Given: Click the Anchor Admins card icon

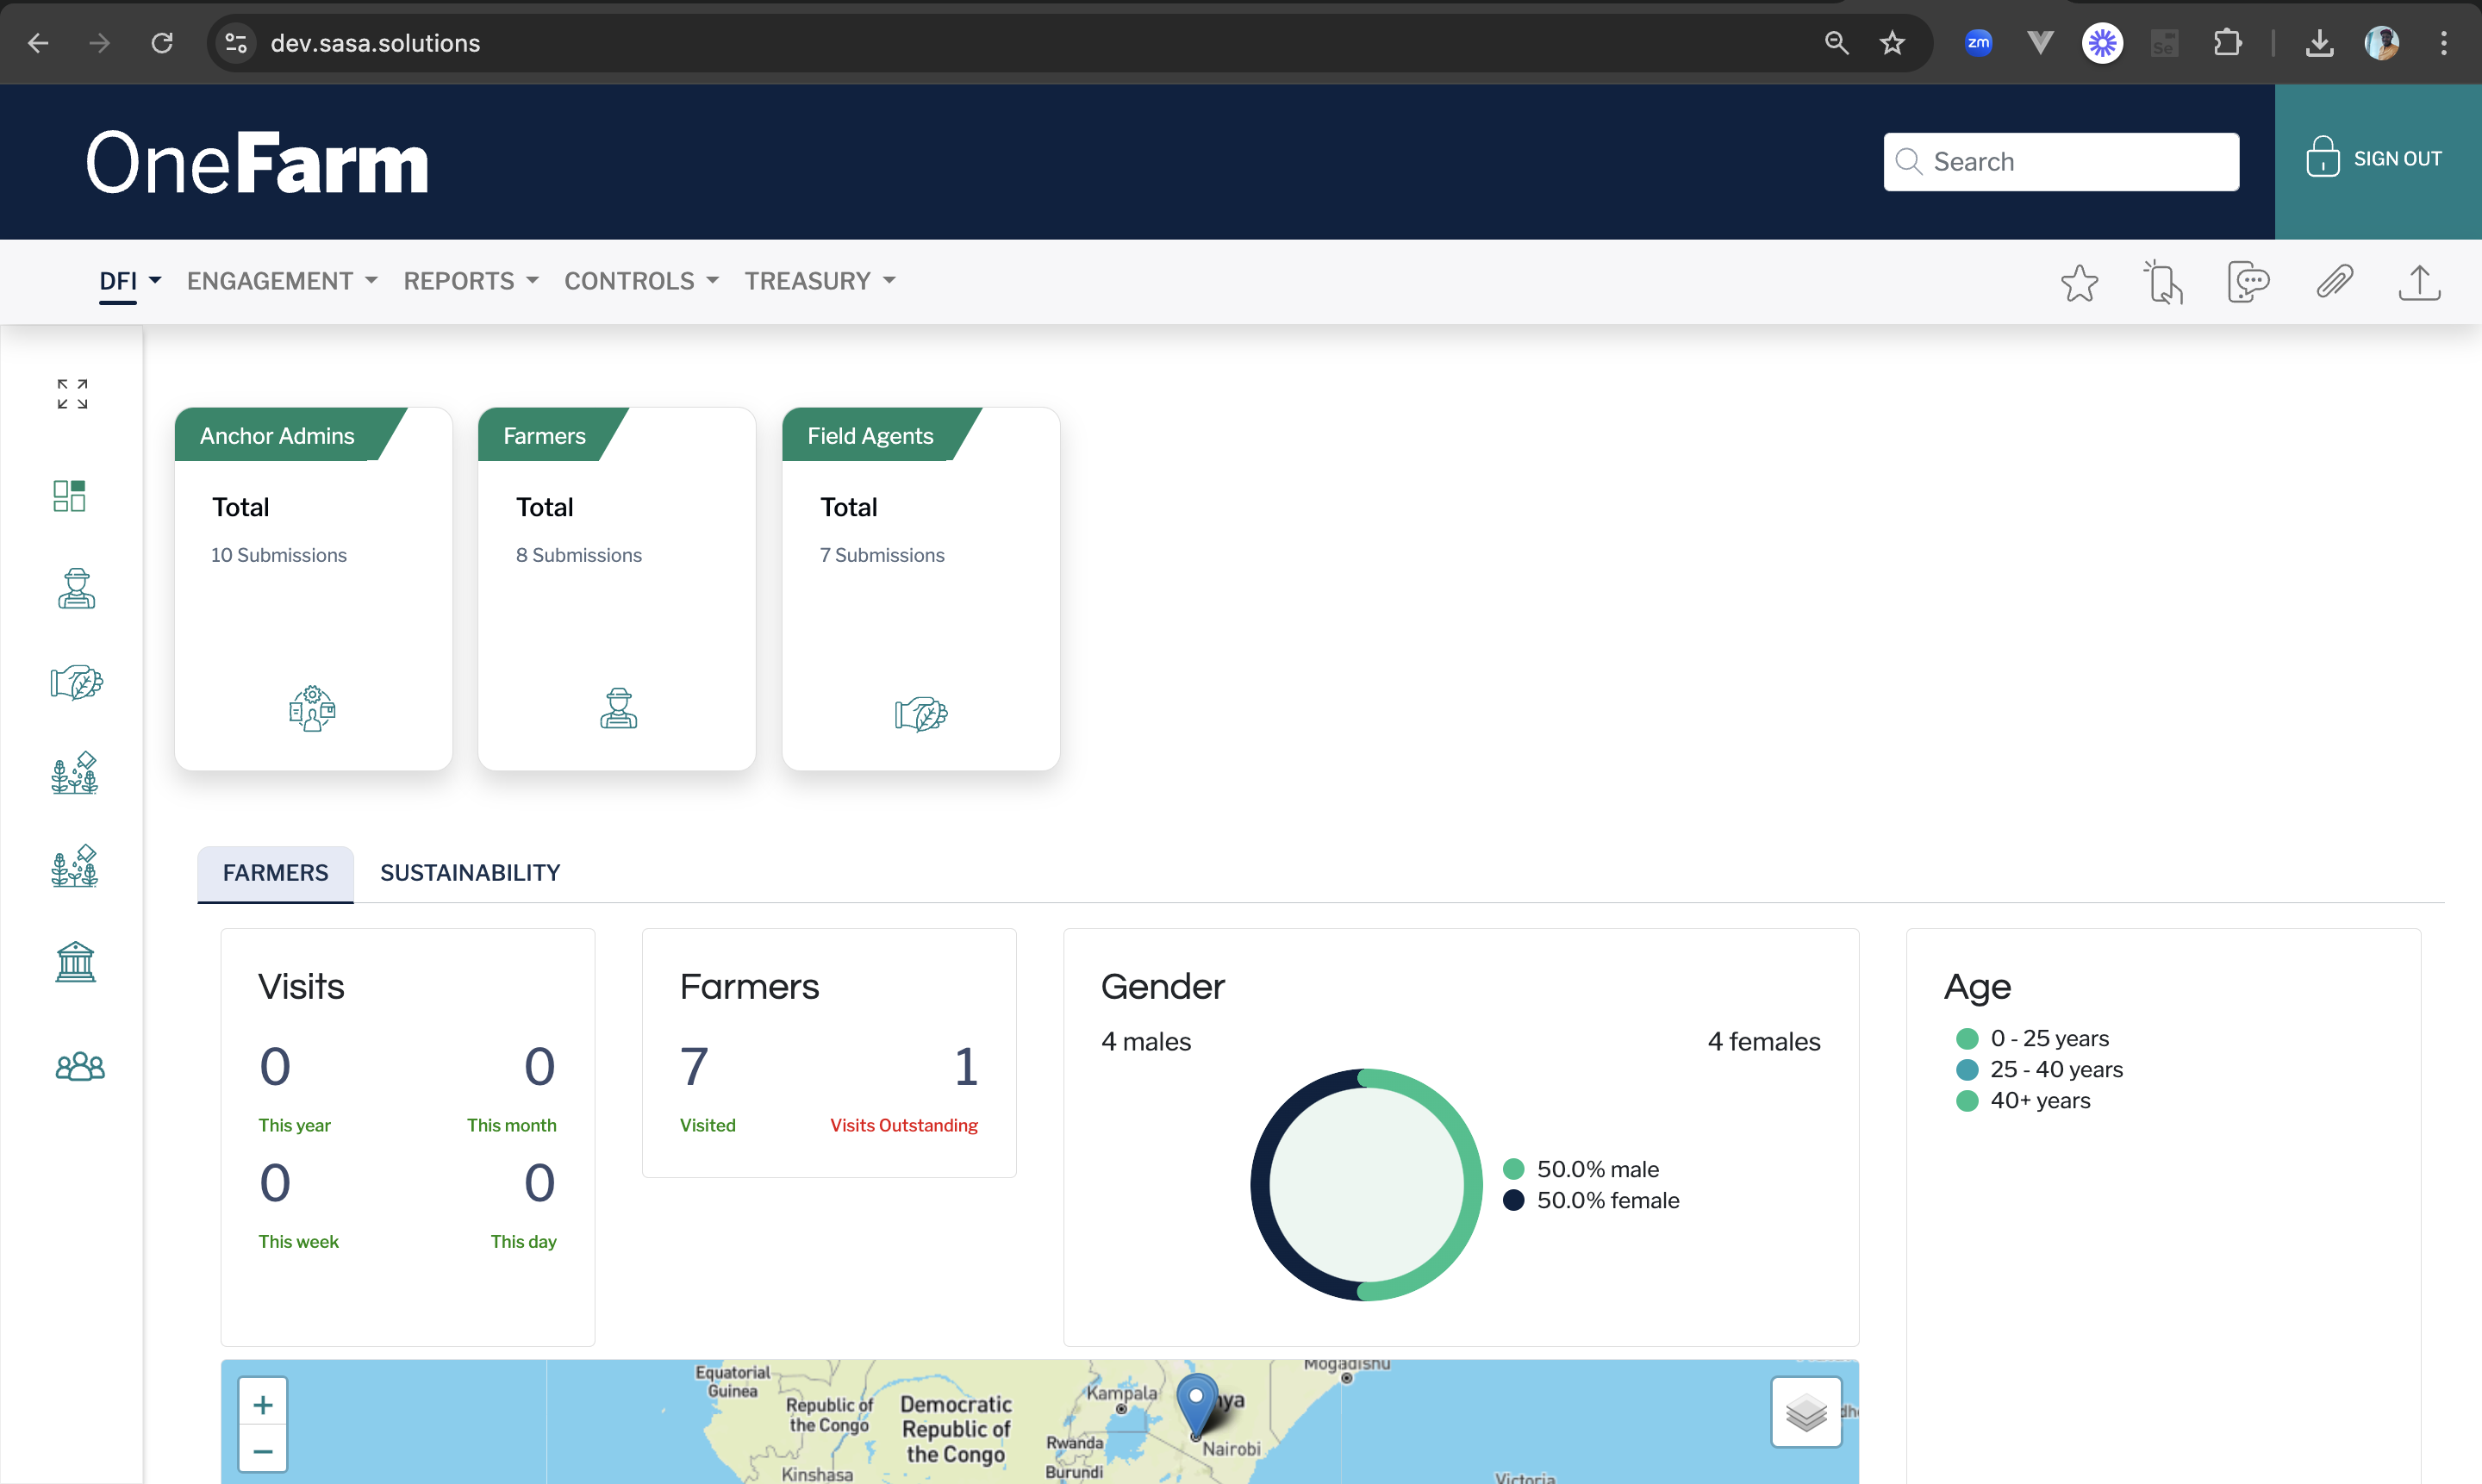Looking at the screenshot, I should pos(312,709).
